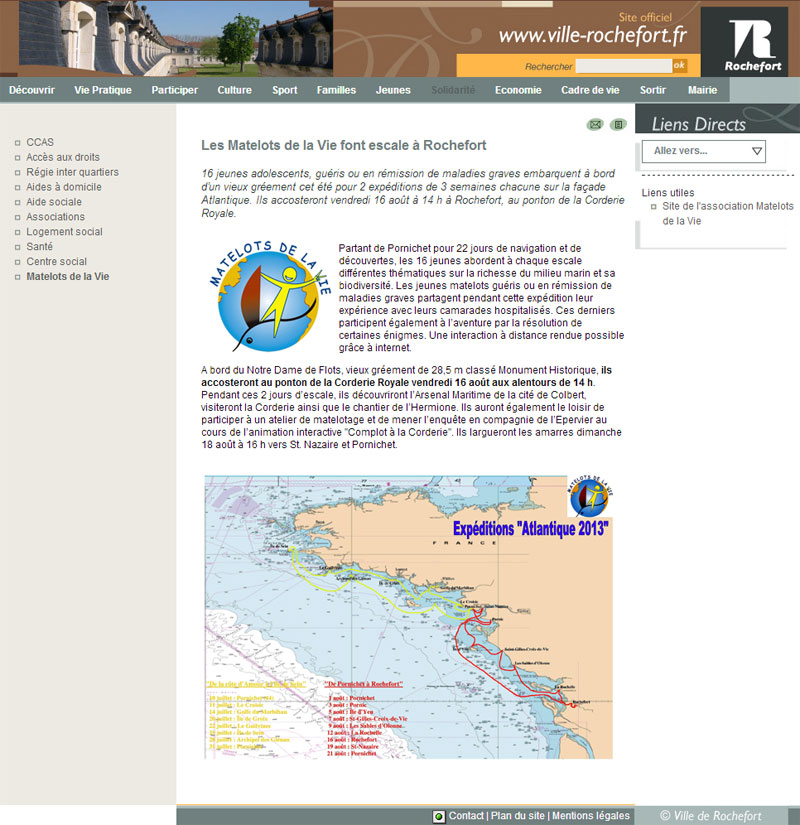Open the Associations sidebar link
The width and height of the screenshot is (800, 825).
click(x=56, y=217)
